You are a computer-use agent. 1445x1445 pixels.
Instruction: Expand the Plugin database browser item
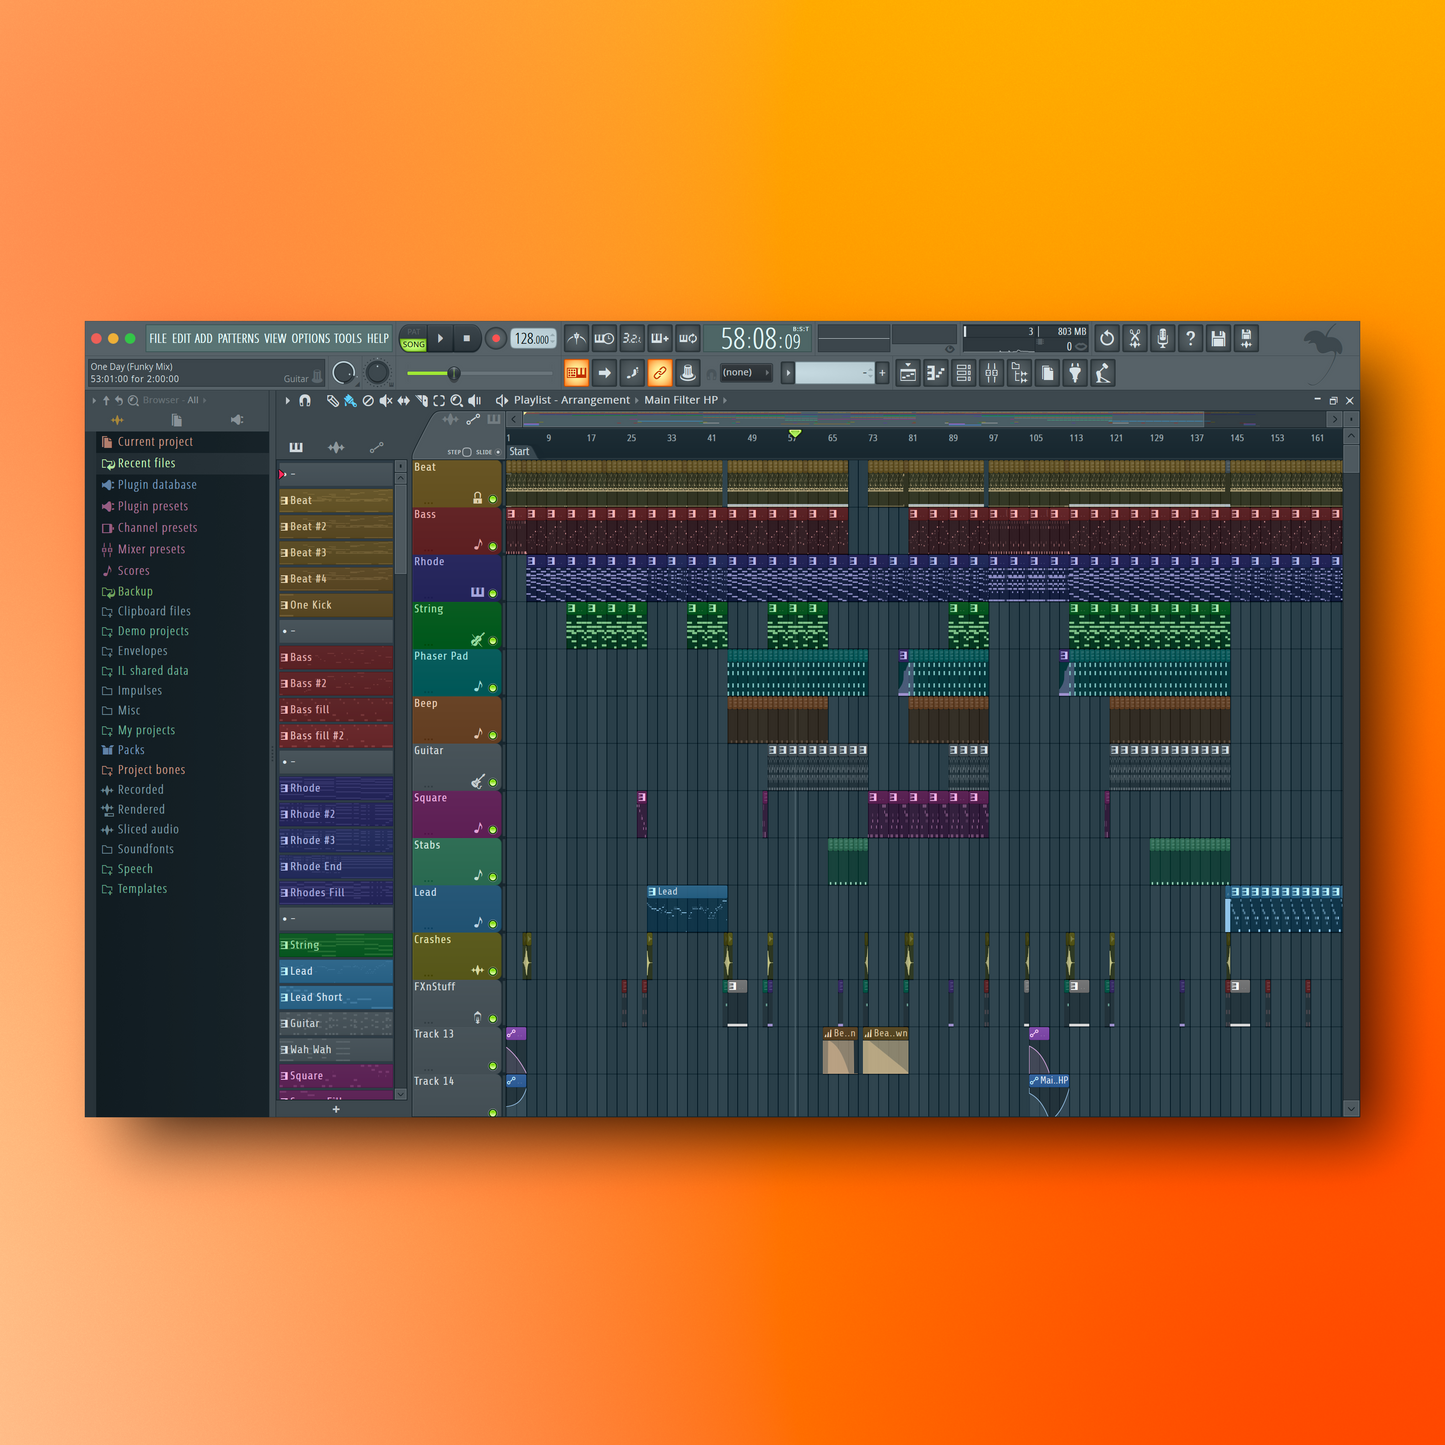pyautogui.click(x=157, y=485)
